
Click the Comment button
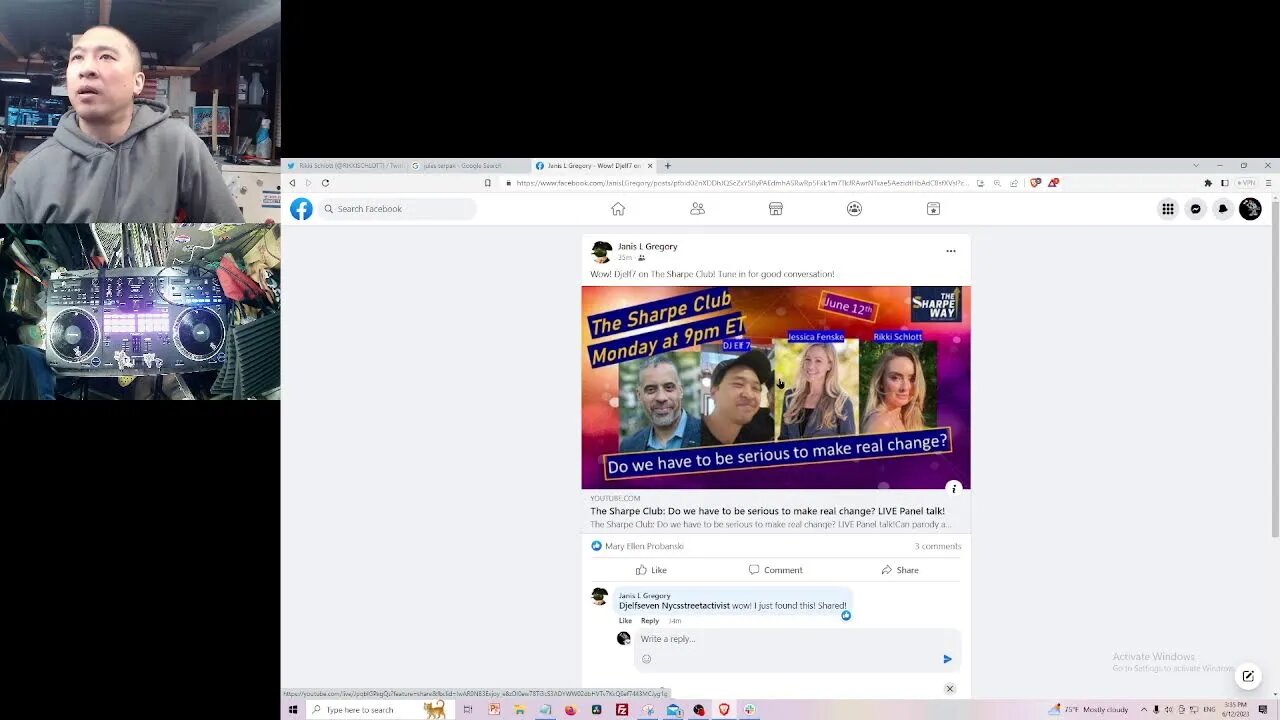[775, 570]
